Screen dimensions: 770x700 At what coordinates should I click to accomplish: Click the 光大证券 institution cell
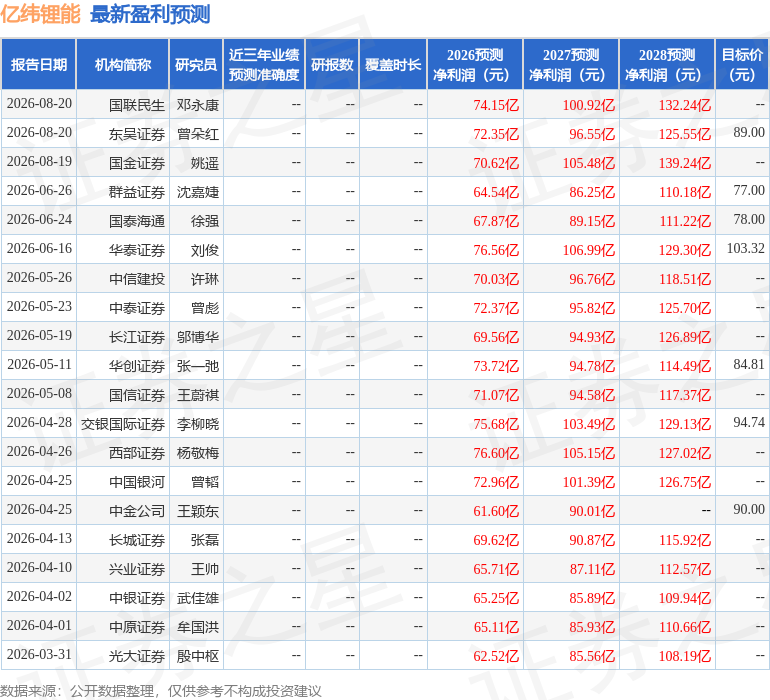point(137,656)
